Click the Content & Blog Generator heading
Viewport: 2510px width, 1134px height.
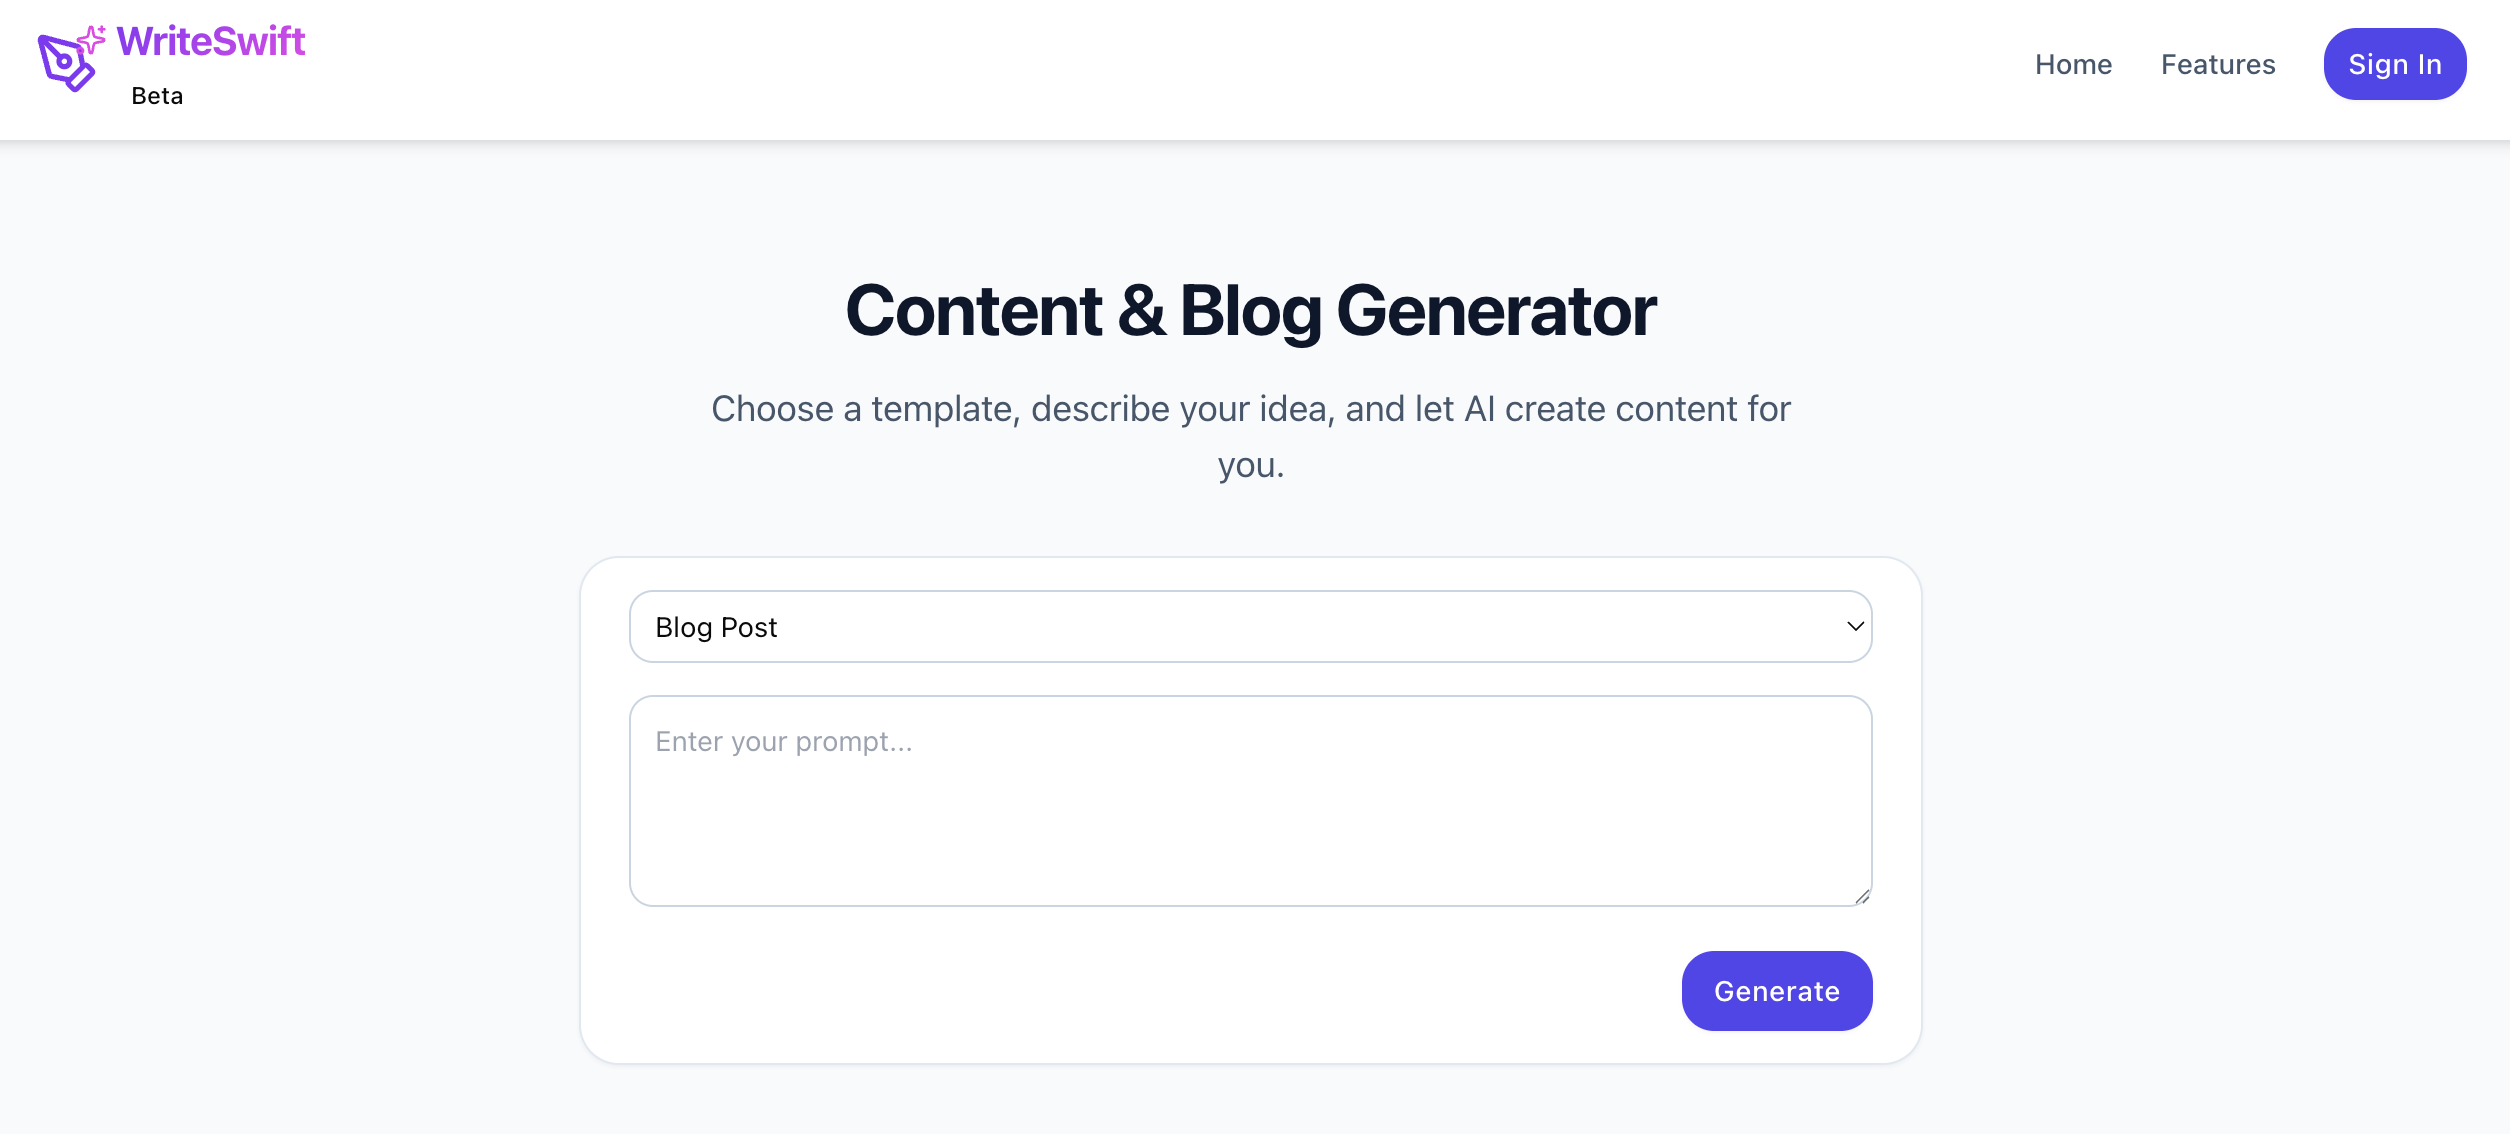[1250, 311]
